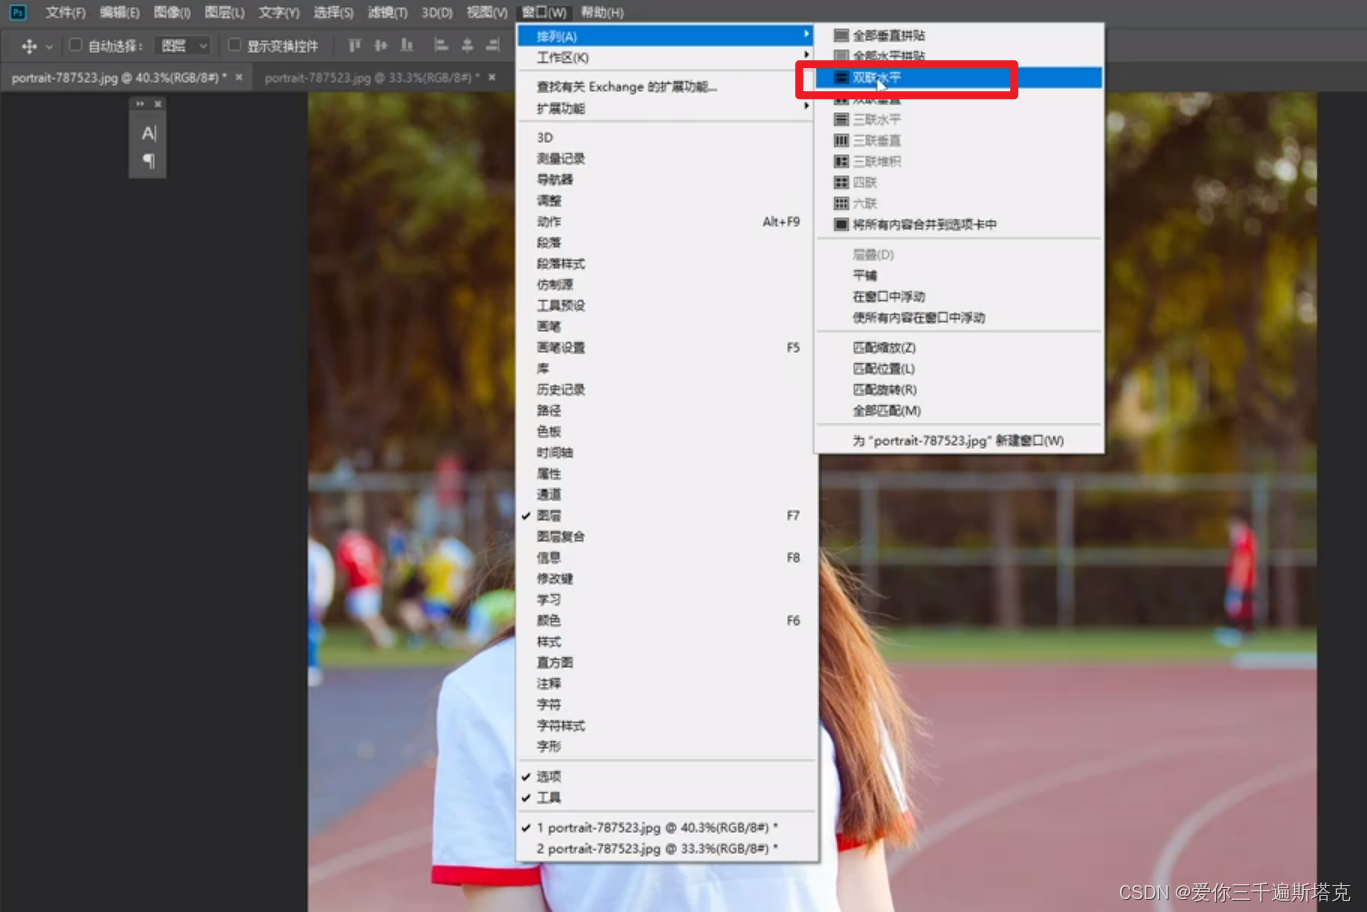Open the 文件(F) menu
The image size is (1367, 912).
click(65, 12)
